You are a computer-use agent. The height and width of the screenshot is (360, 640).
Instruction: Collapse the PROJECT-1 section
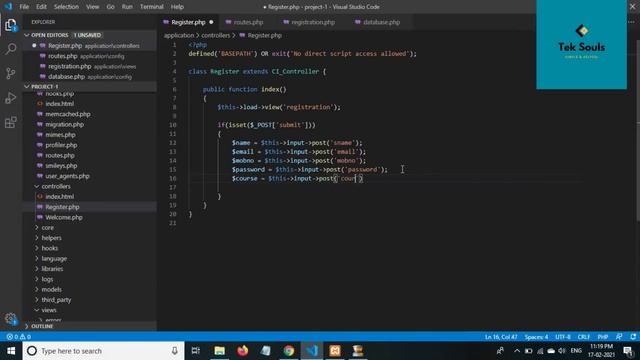pos(90,87)
